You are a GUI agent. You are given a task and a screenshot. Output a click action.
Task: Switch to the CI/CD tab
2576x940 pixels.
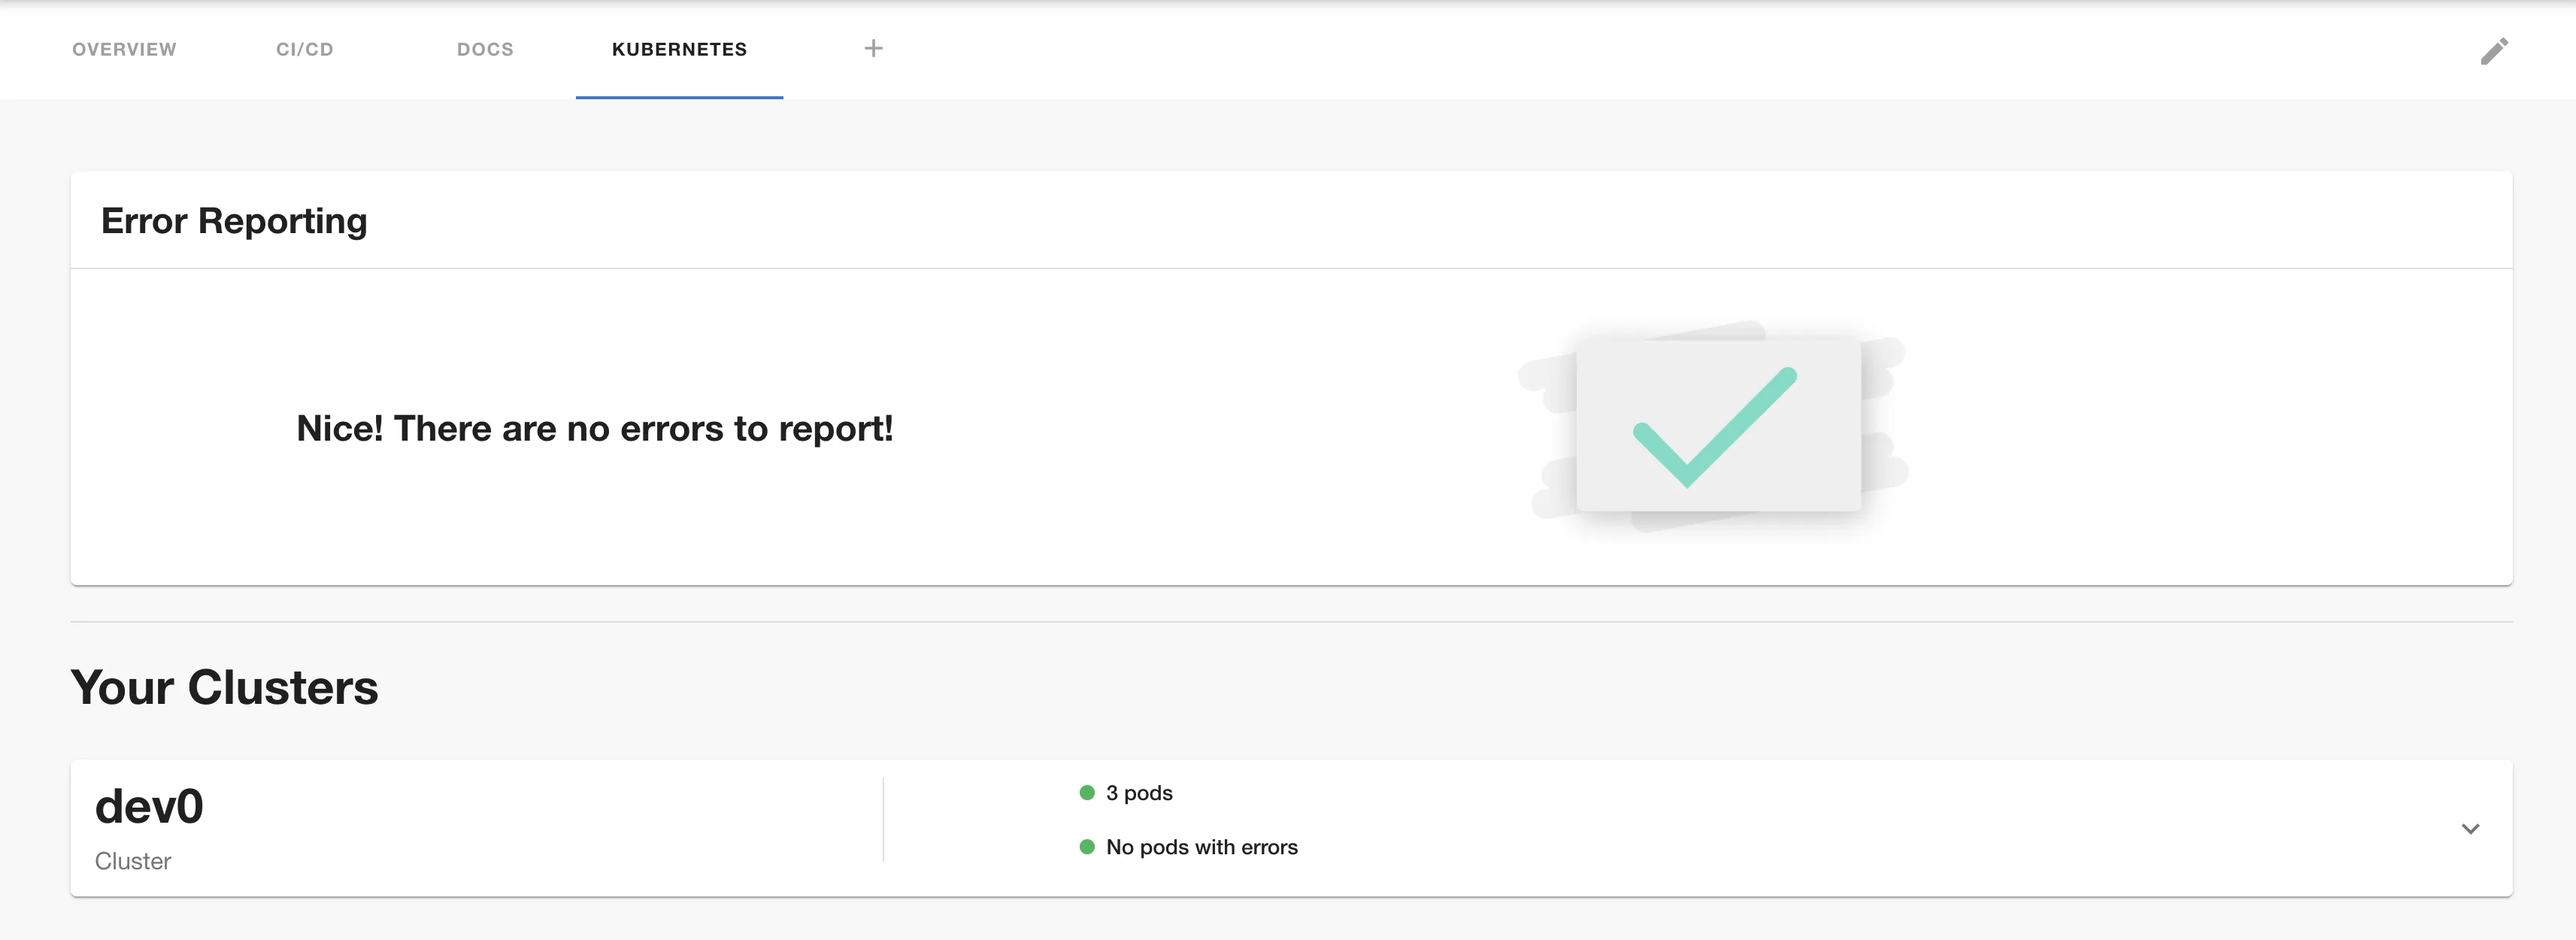coord(305,49)
